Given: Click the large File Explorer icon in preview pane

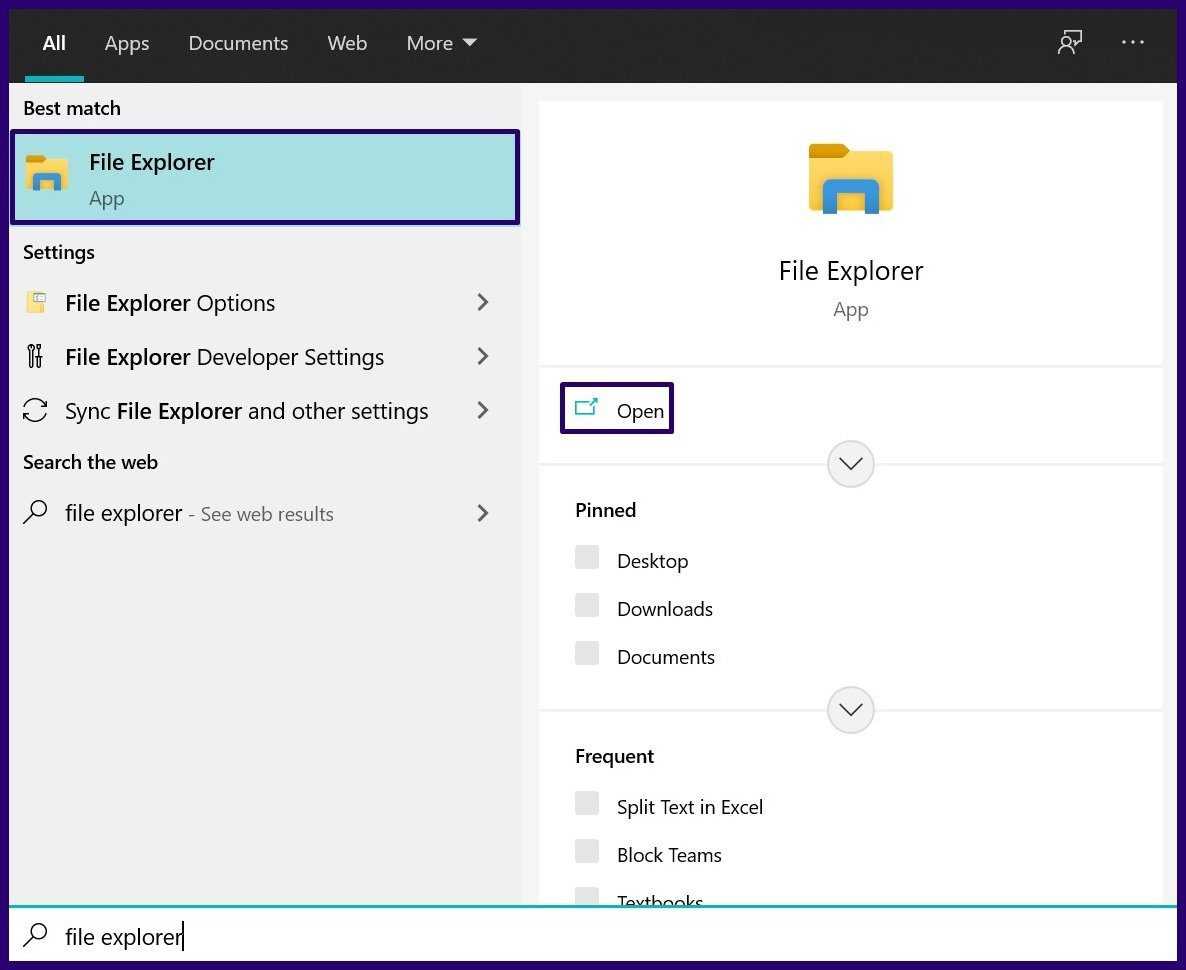Looking at the screenshot, I should pos(850,180).
